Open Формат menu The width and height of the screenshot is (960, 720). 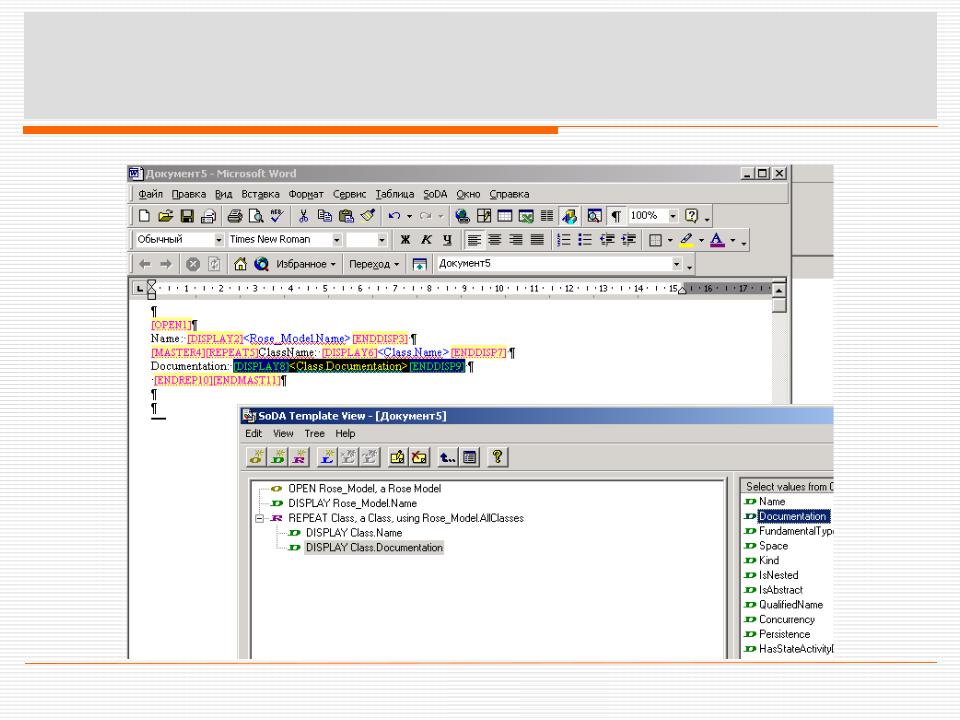click(306, 194)
